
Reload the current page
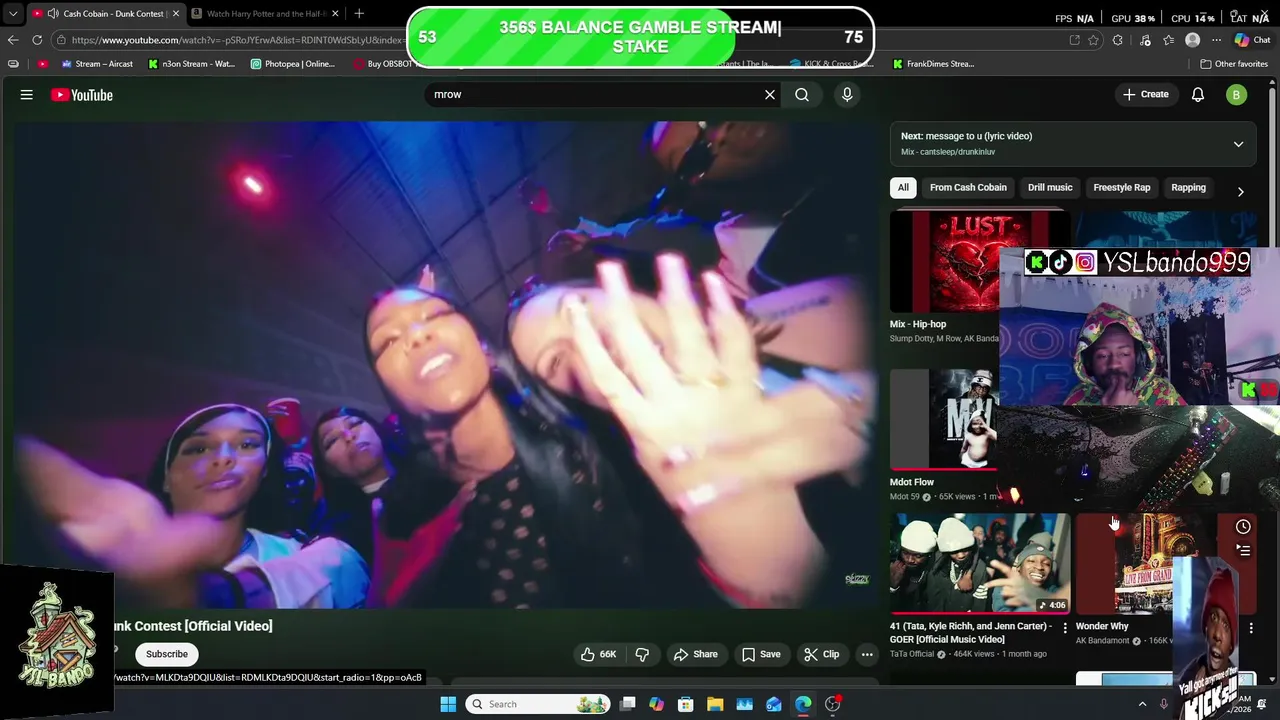coord(37,40)
